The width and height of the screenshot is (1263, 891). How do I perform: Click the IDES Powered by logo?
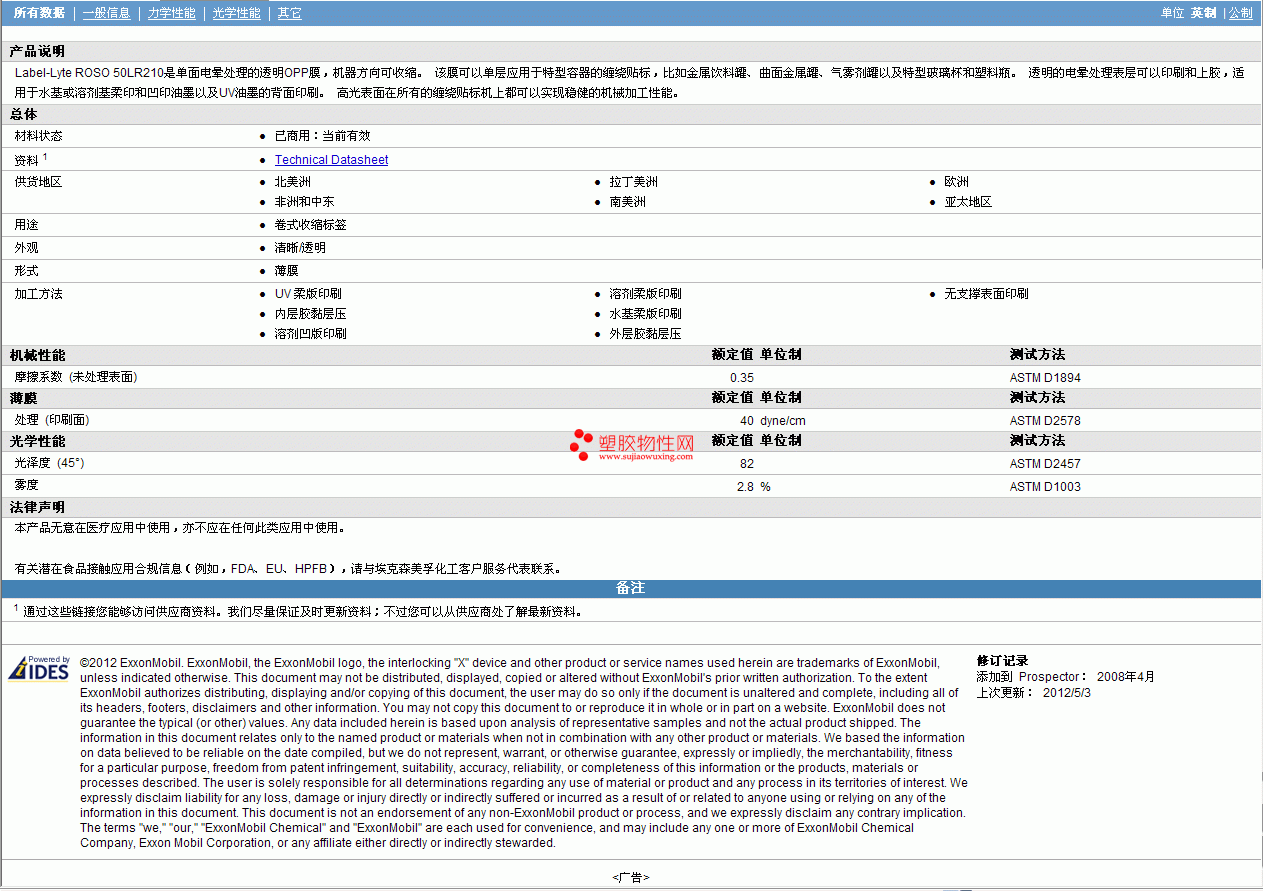(x=40, y=669)
